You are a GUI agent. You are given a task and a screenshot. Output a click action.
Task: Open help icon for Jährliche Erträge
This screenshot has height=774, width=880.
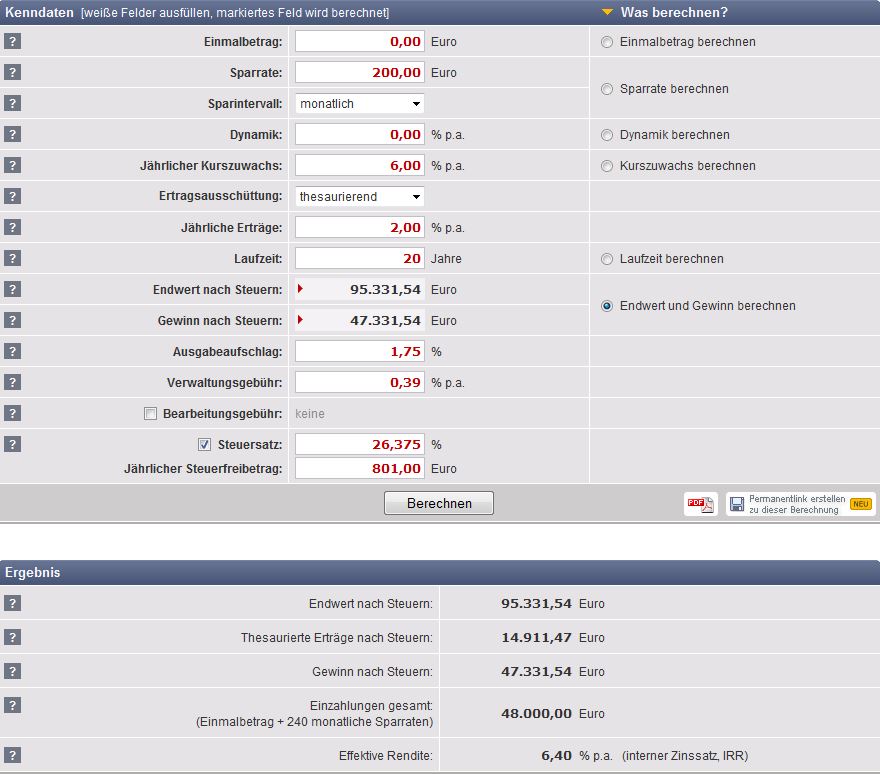12,227
